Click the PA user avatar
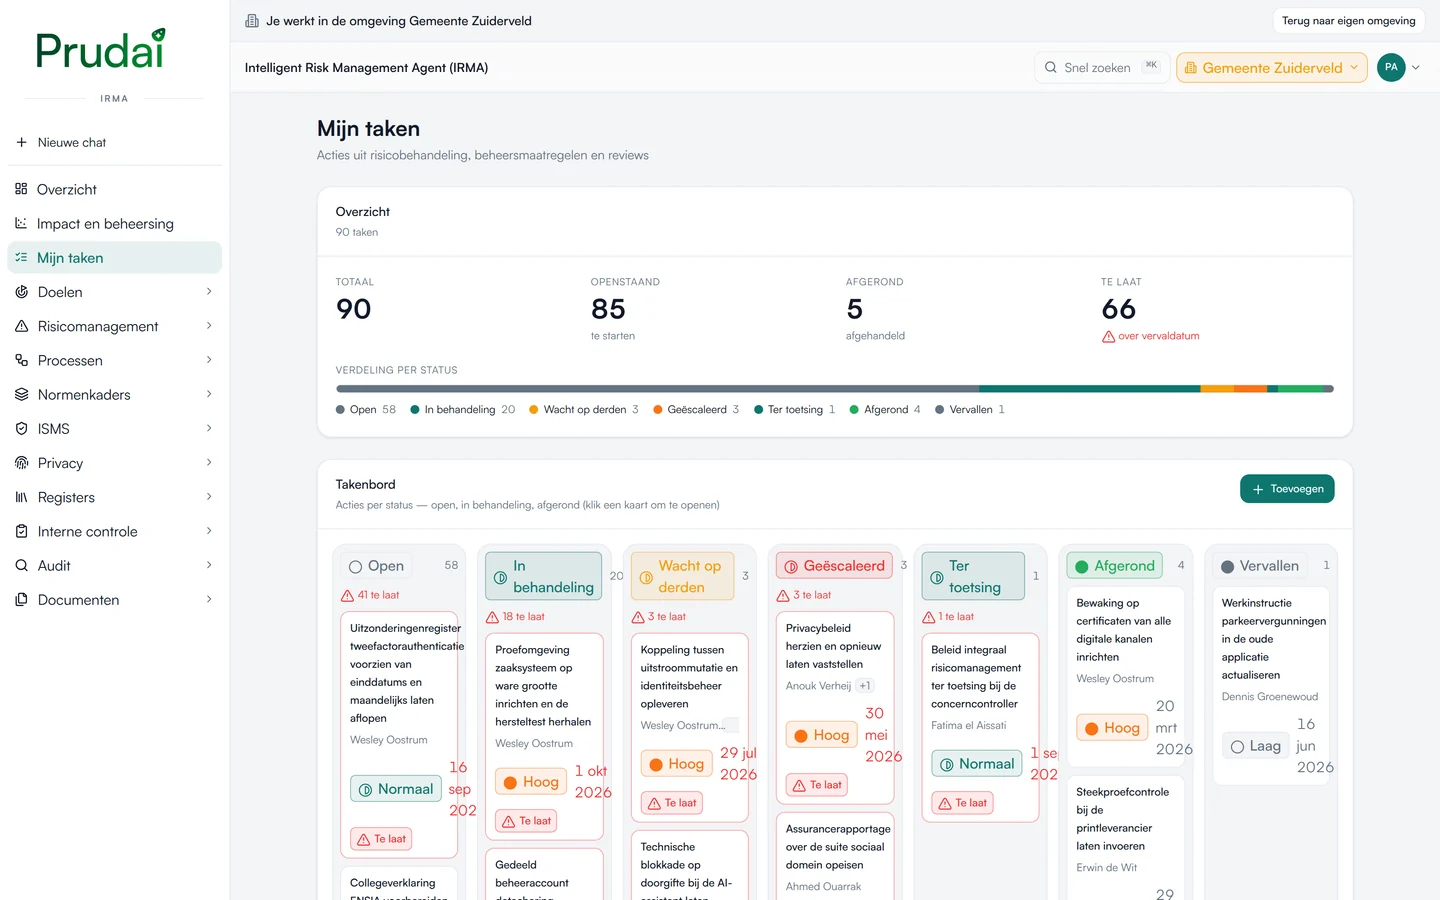 (x=1391, y=67)
